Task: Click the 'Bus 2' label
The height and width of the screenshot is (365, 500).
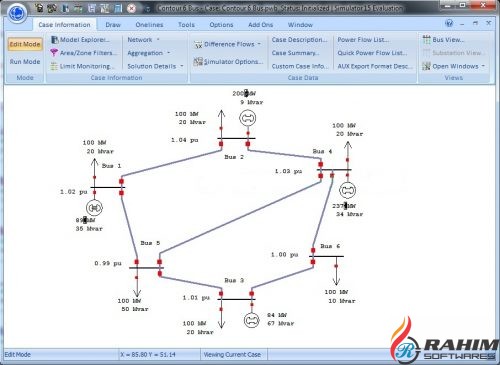Action: 234,157
